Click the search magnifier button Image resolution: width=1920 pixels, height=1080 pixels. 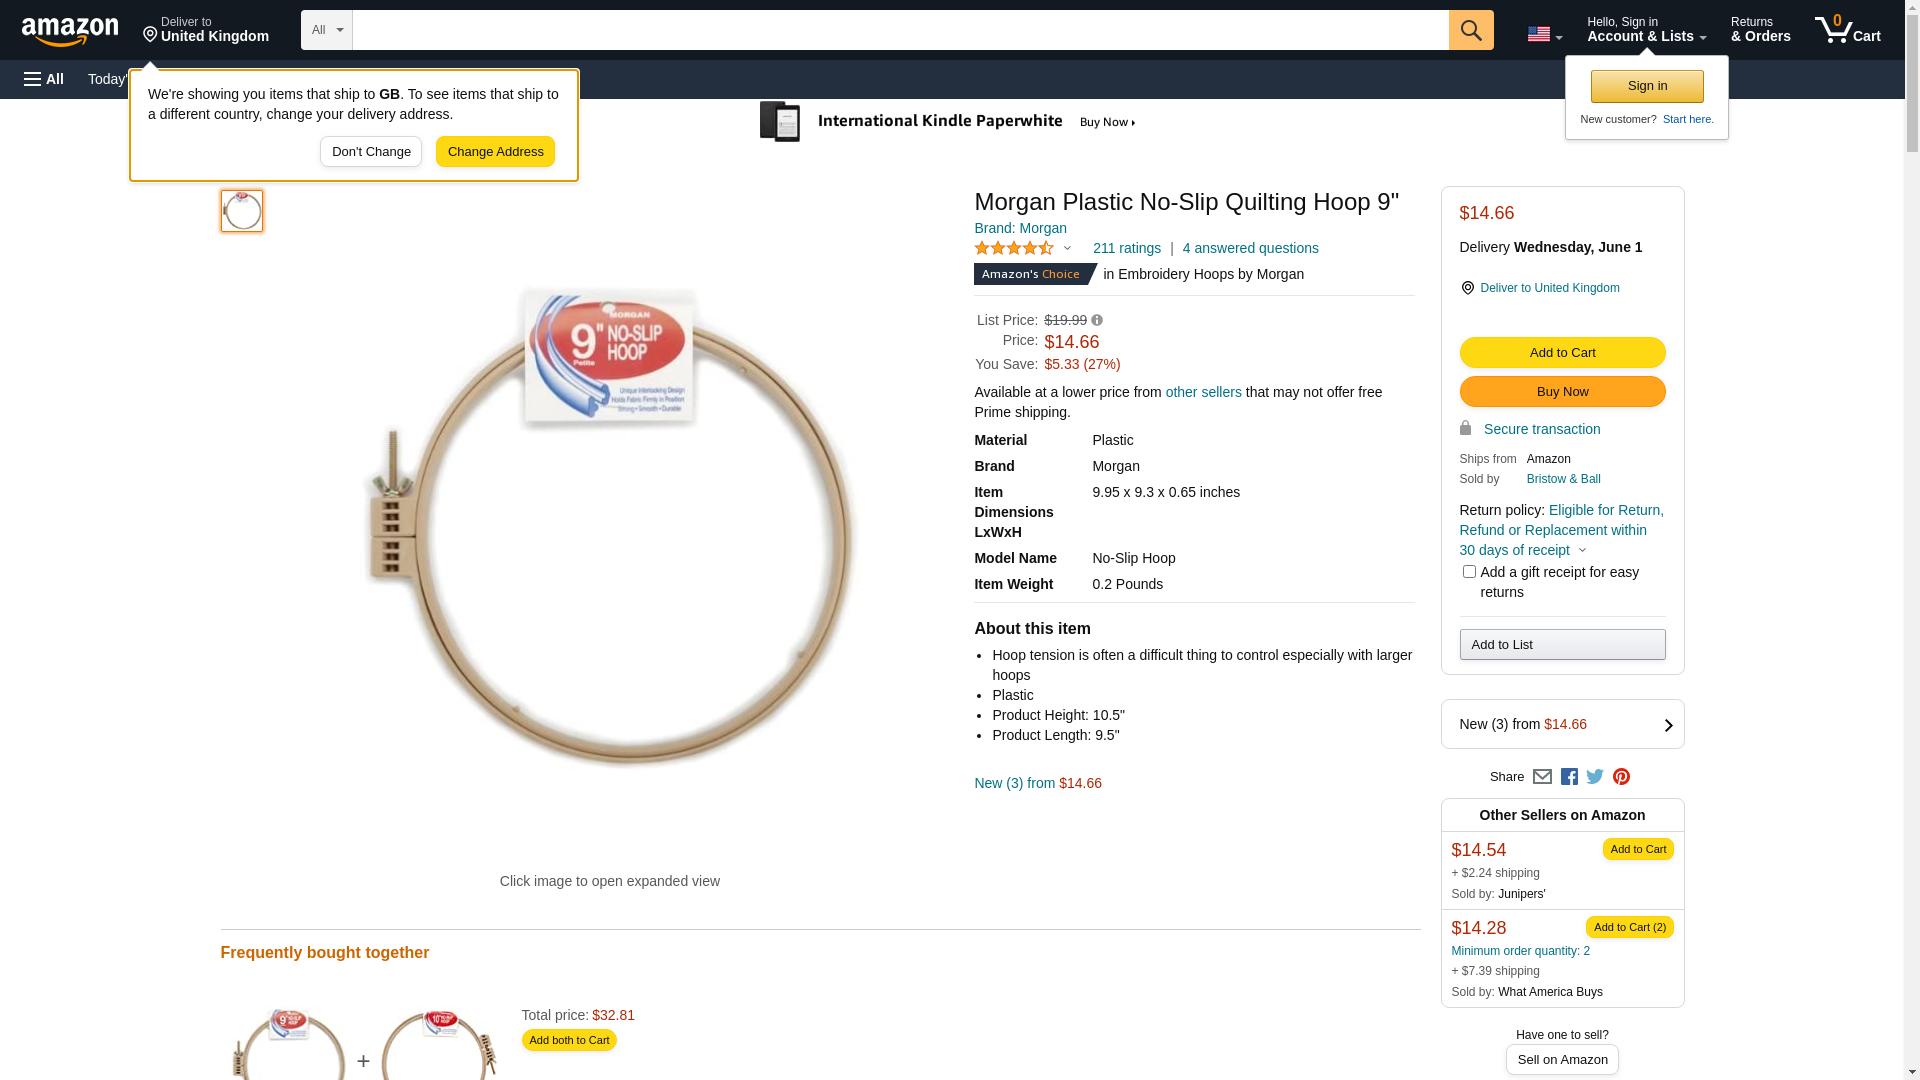click(1470, 30)
